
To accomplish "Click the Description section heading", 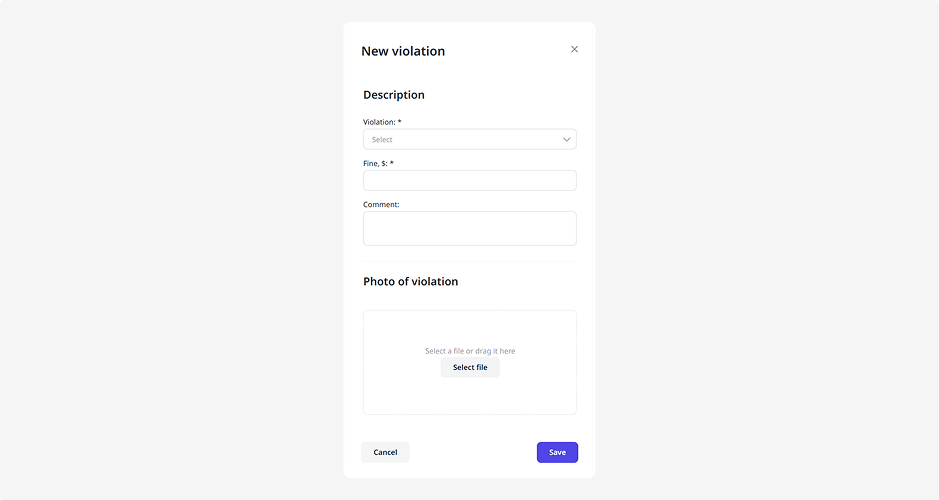I will pyautogui.click(x=394, y=95).
